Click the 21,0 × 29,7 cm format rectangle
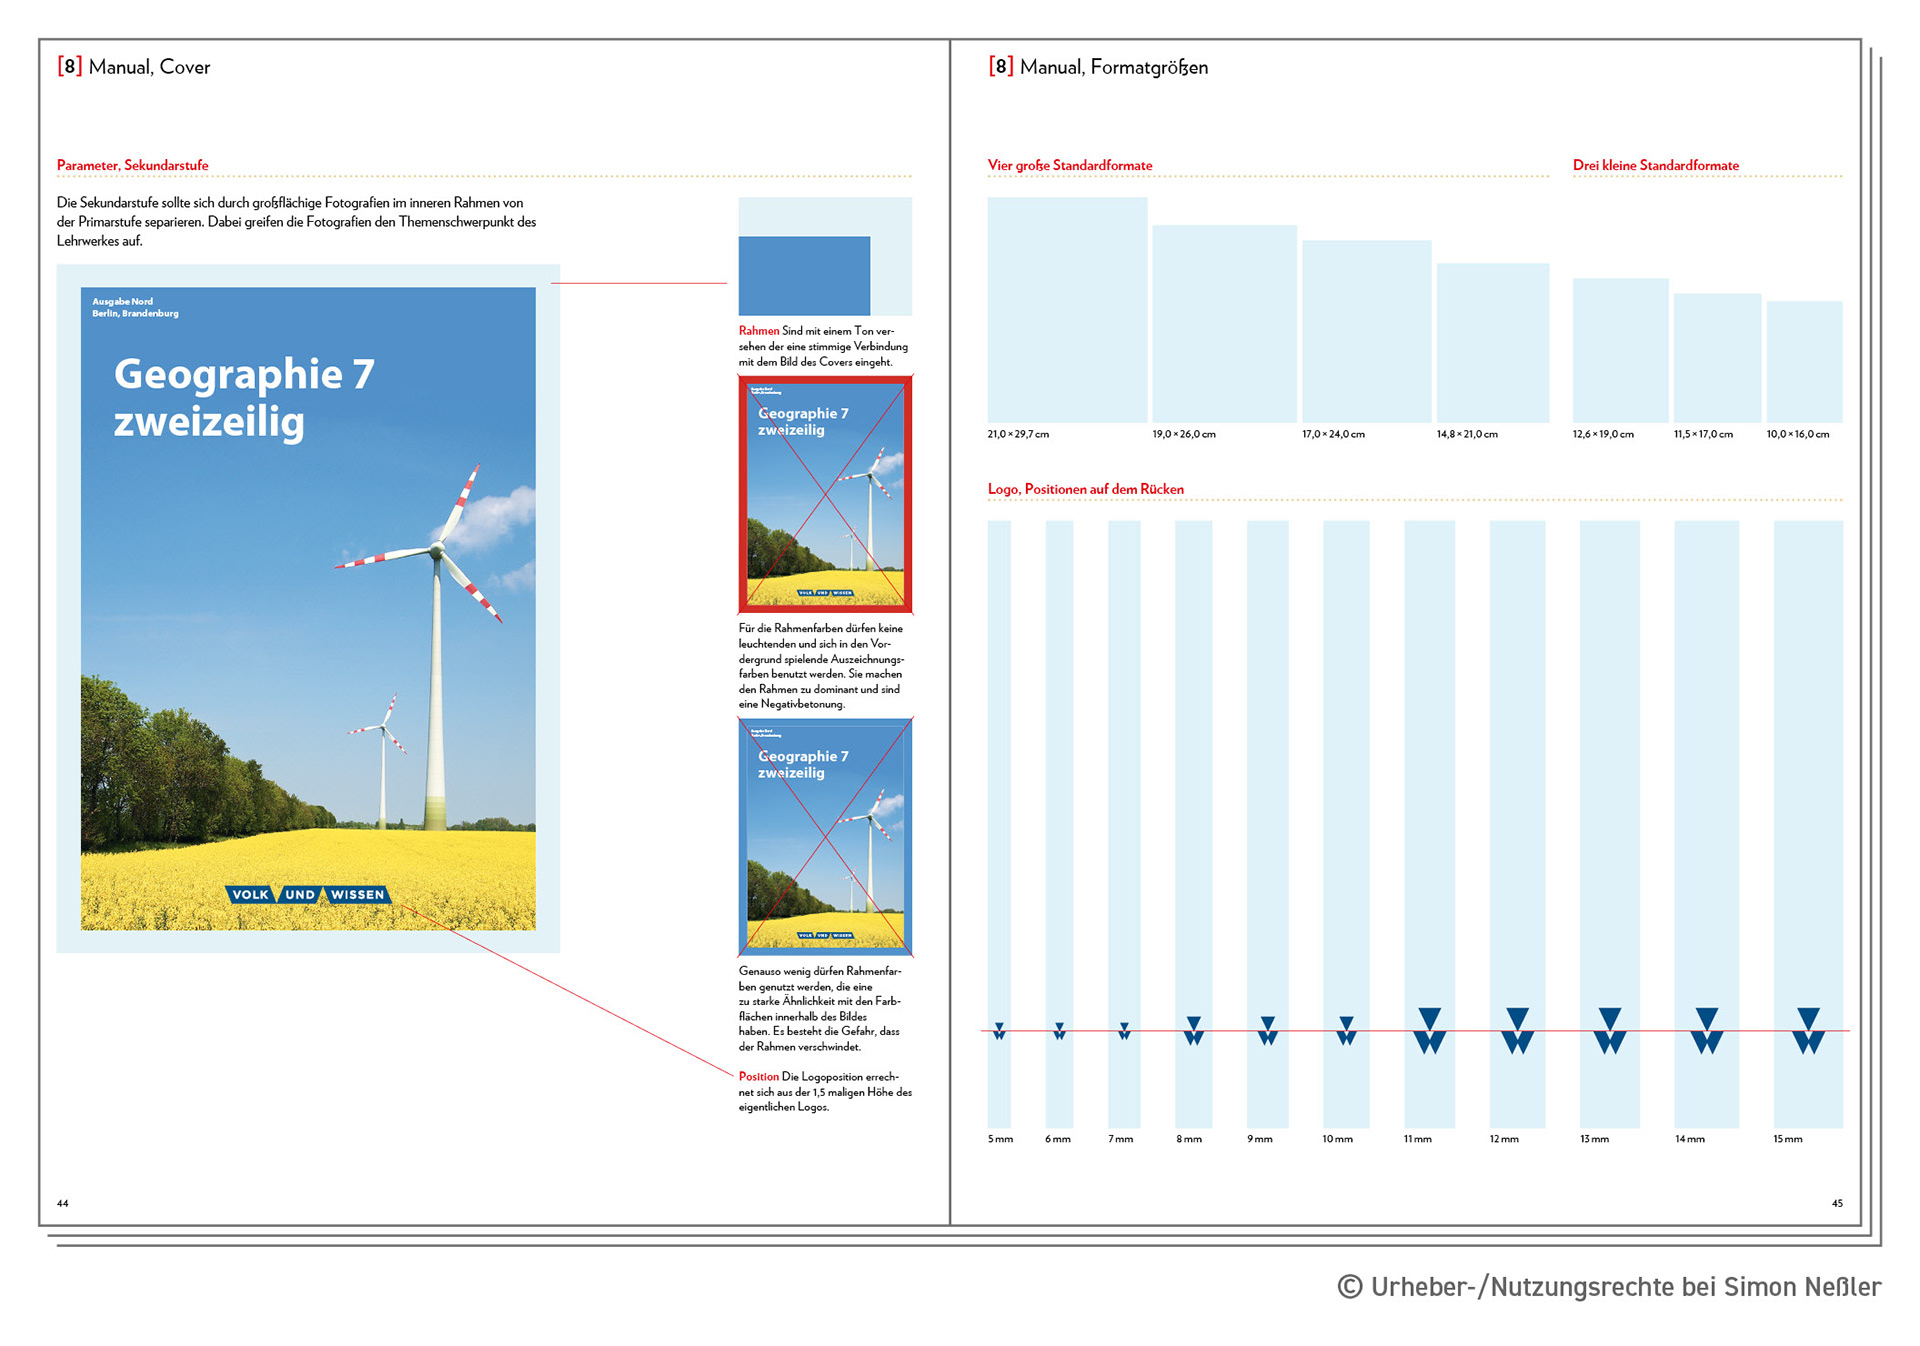This screenshot has height=1346, width=1920. click(x=1067, y=310)
